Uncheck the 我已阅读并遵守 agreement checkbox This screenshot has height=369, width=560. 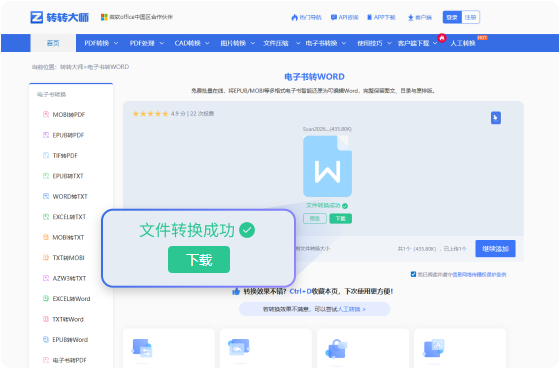coord(413,274)
